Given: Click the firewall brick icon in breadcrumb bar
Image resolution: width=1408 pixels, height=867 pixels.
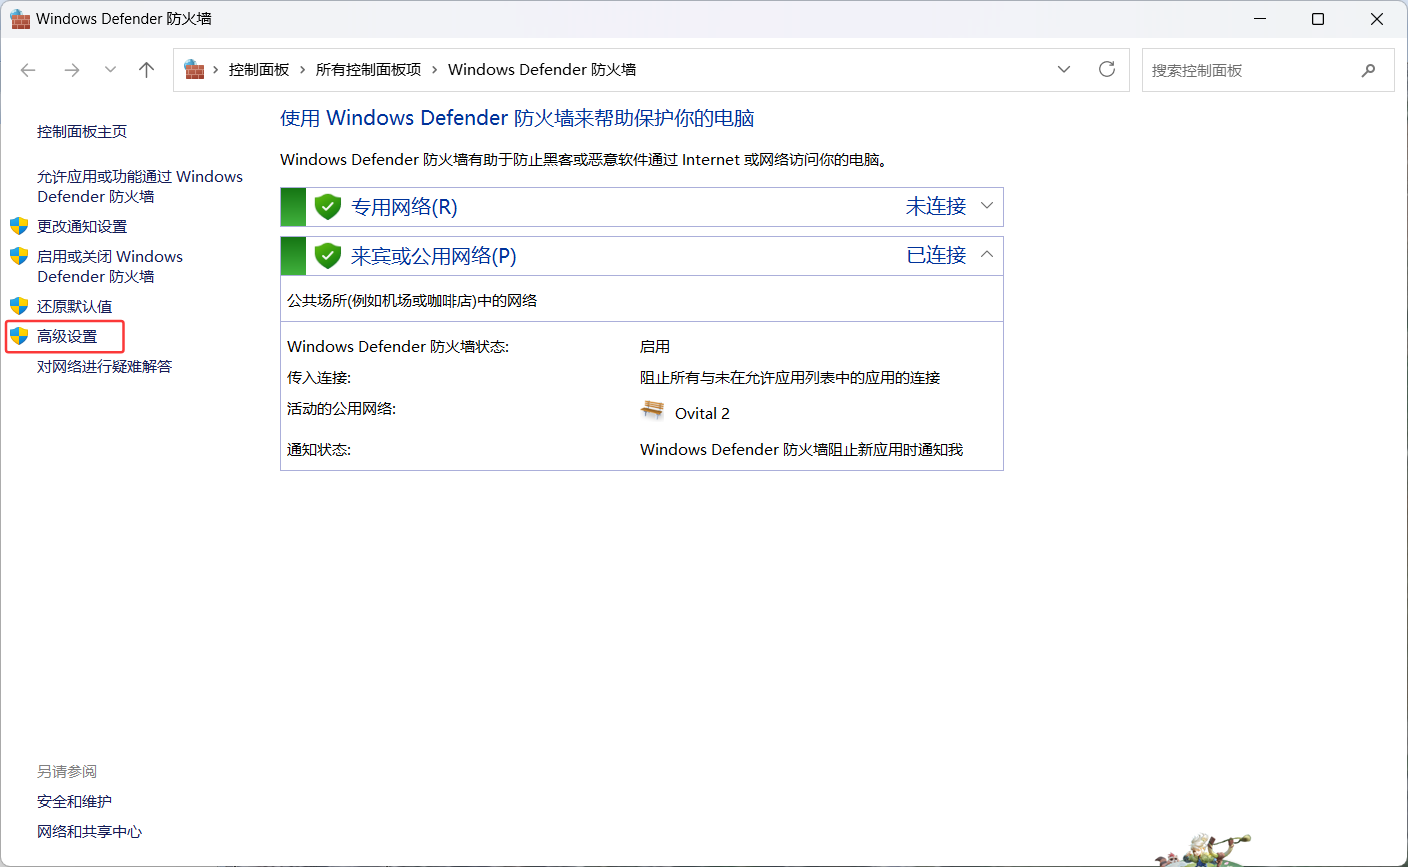Looking at the screenshot, I should point(193,69).
